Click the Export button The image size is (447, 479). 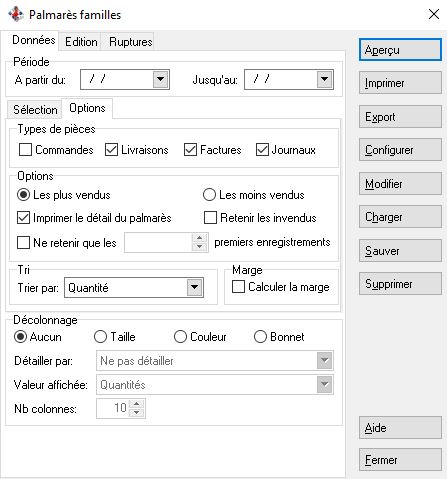click(400, 117)
